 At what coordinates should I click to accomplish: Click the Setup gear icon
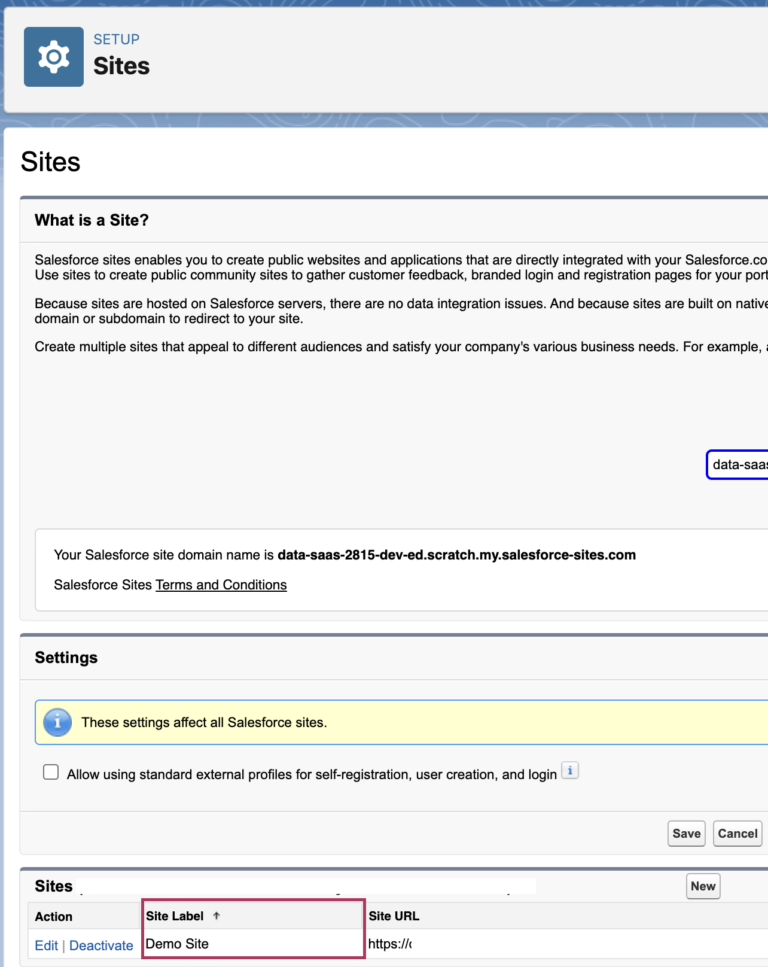click(54, 57)
